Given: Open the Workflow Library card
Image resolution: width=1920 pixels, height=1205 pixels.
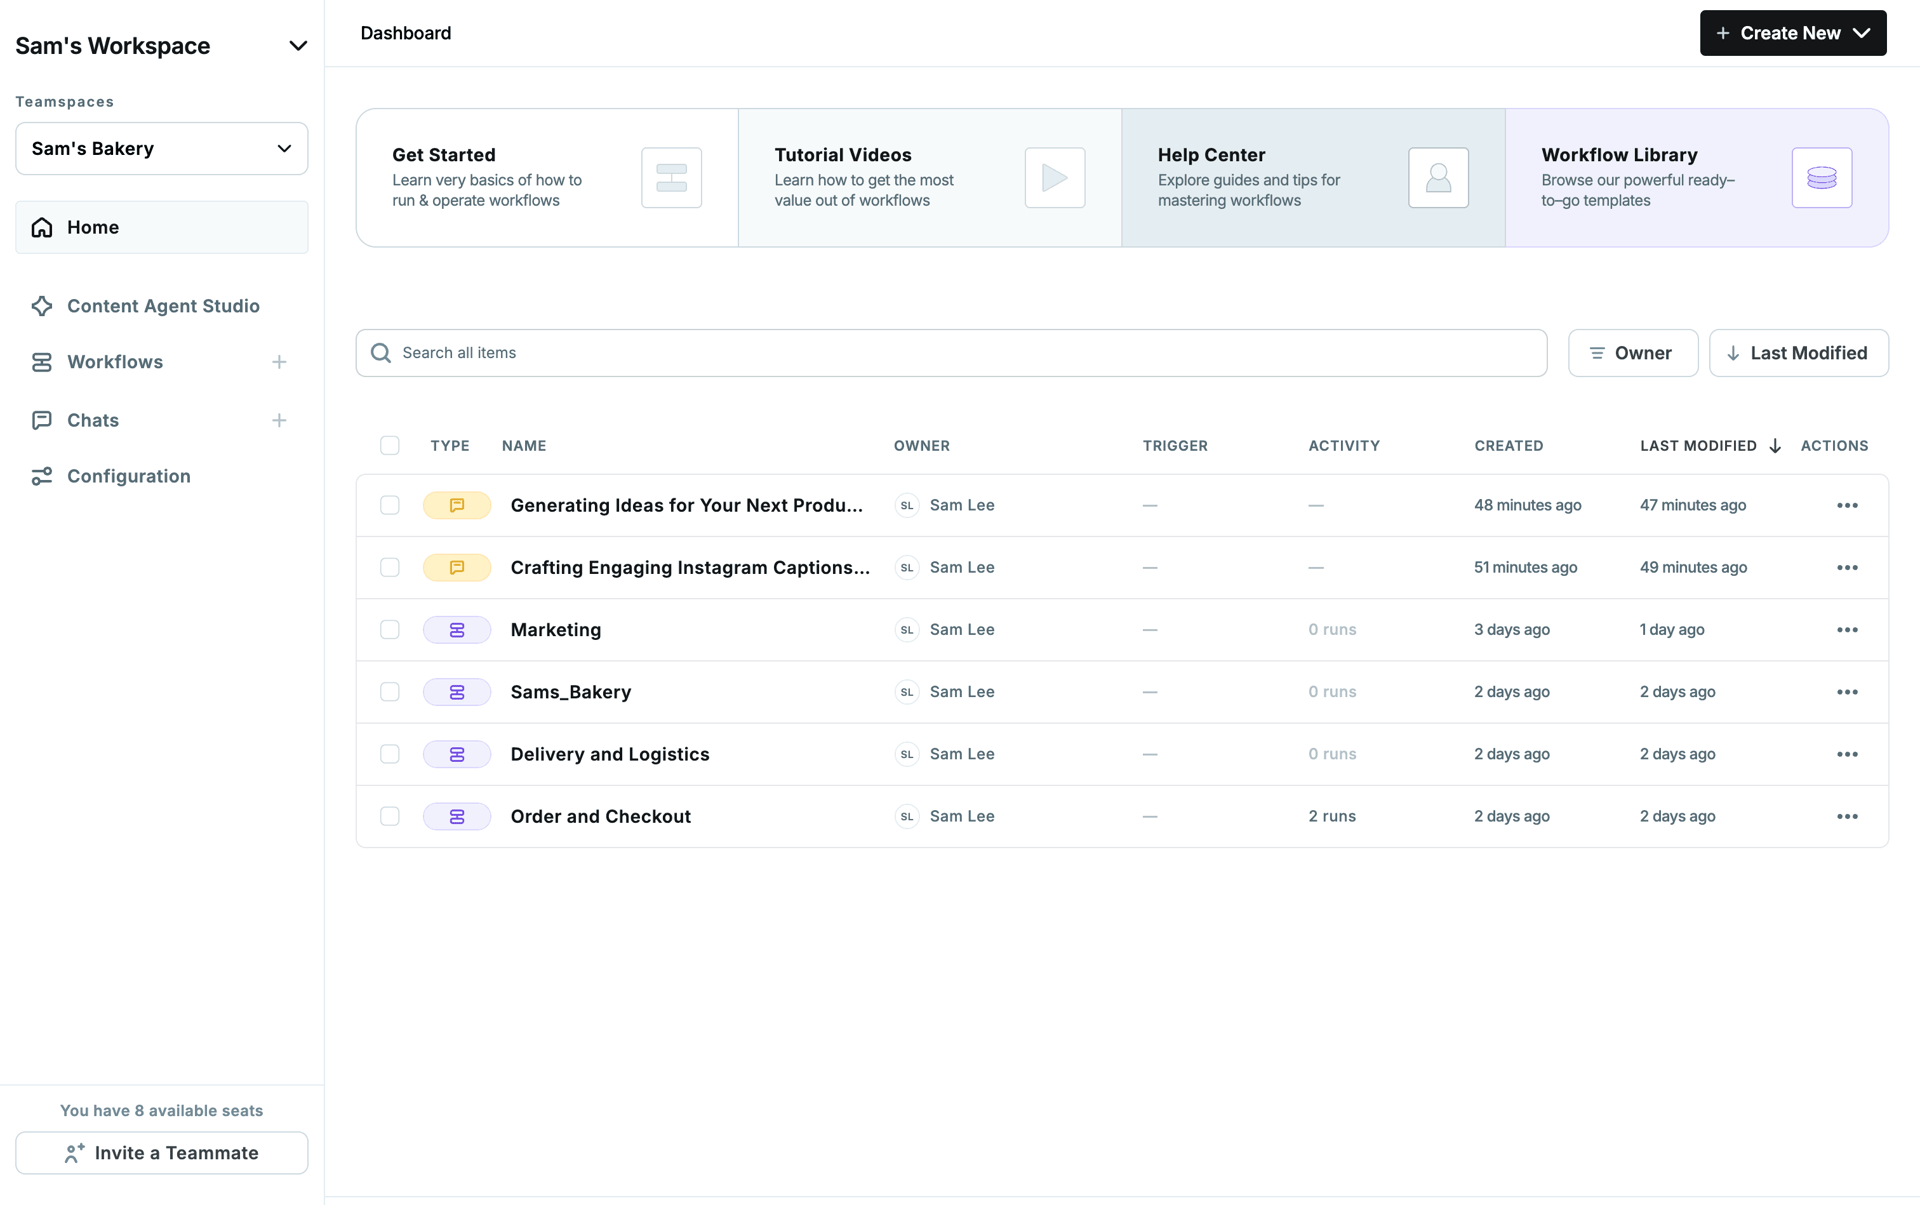Looking at the screenshot, I should coord(1696,178).
